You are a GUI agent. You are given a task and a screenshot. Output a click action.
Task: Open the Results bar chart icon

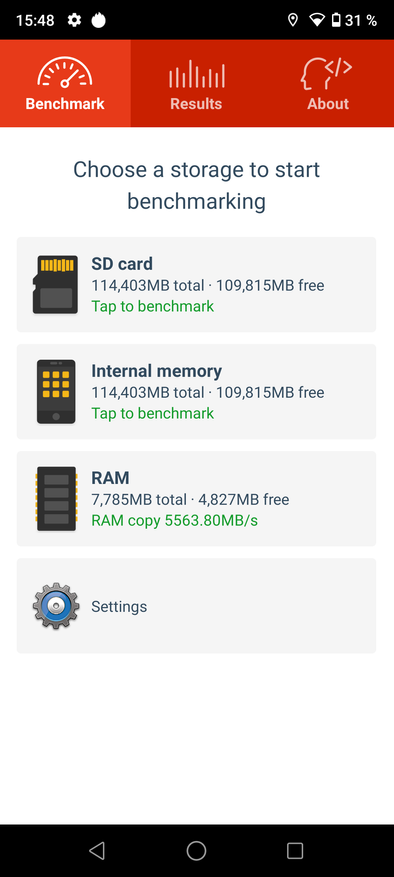click(x=196, y=74)
